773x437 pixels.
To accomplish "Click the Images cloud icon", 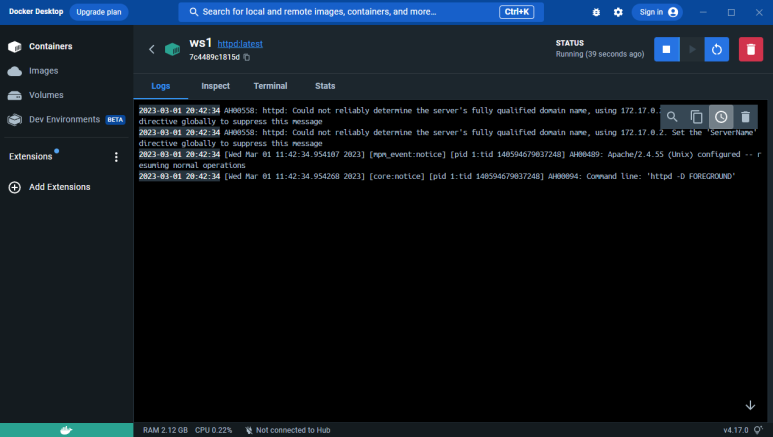I will click(x=15, y=71).
